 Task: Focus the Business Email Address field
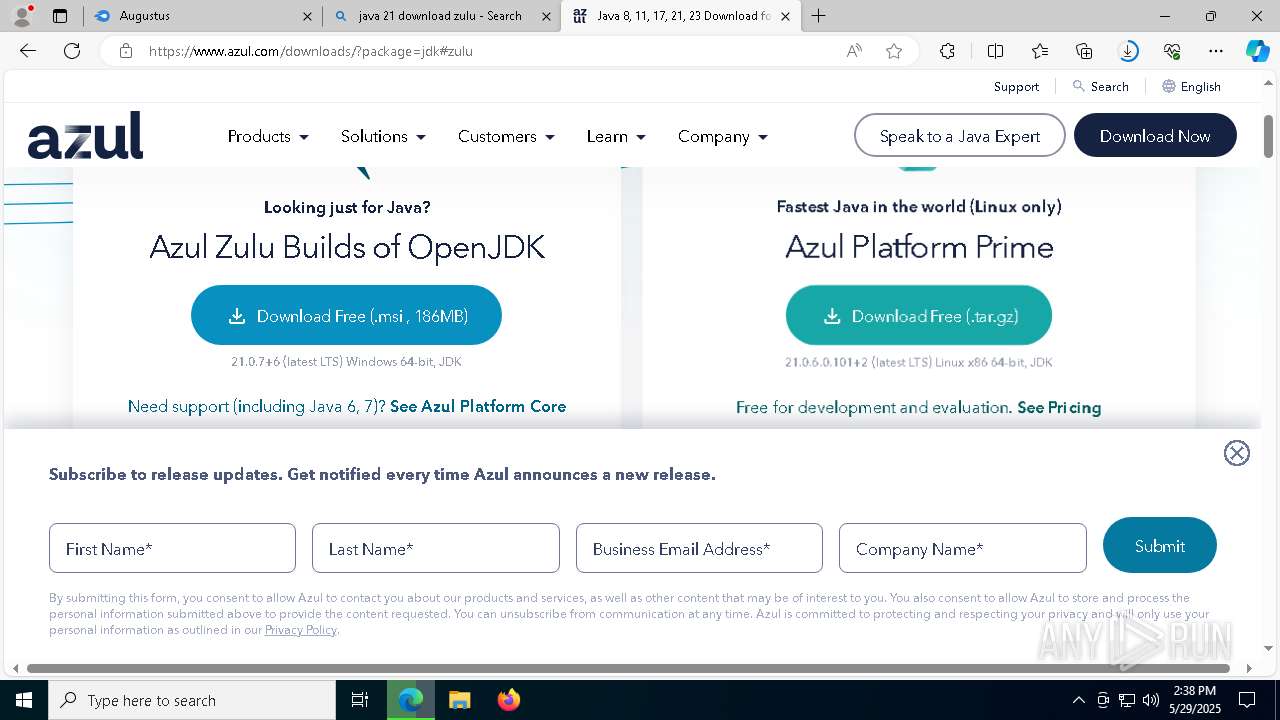pyautogui.click(x=699, y=548)
